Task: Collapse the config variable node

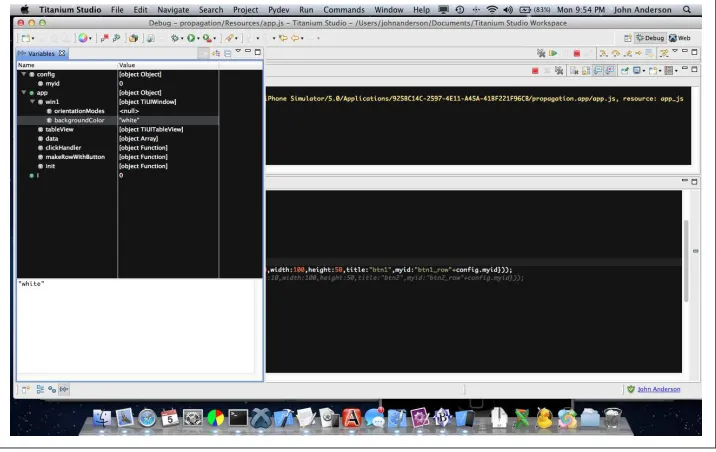Action: (x=23, y=74)
